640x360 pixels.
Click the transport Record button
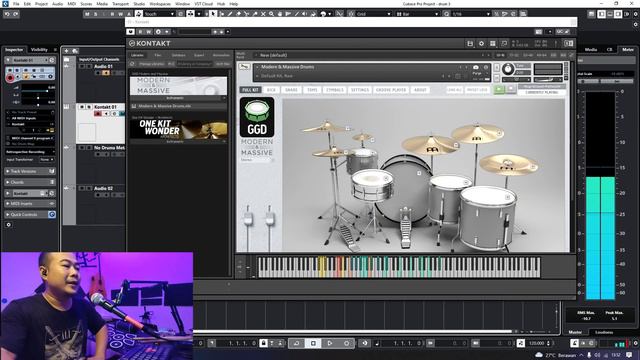pyautogui.click(x=347, y=343)
